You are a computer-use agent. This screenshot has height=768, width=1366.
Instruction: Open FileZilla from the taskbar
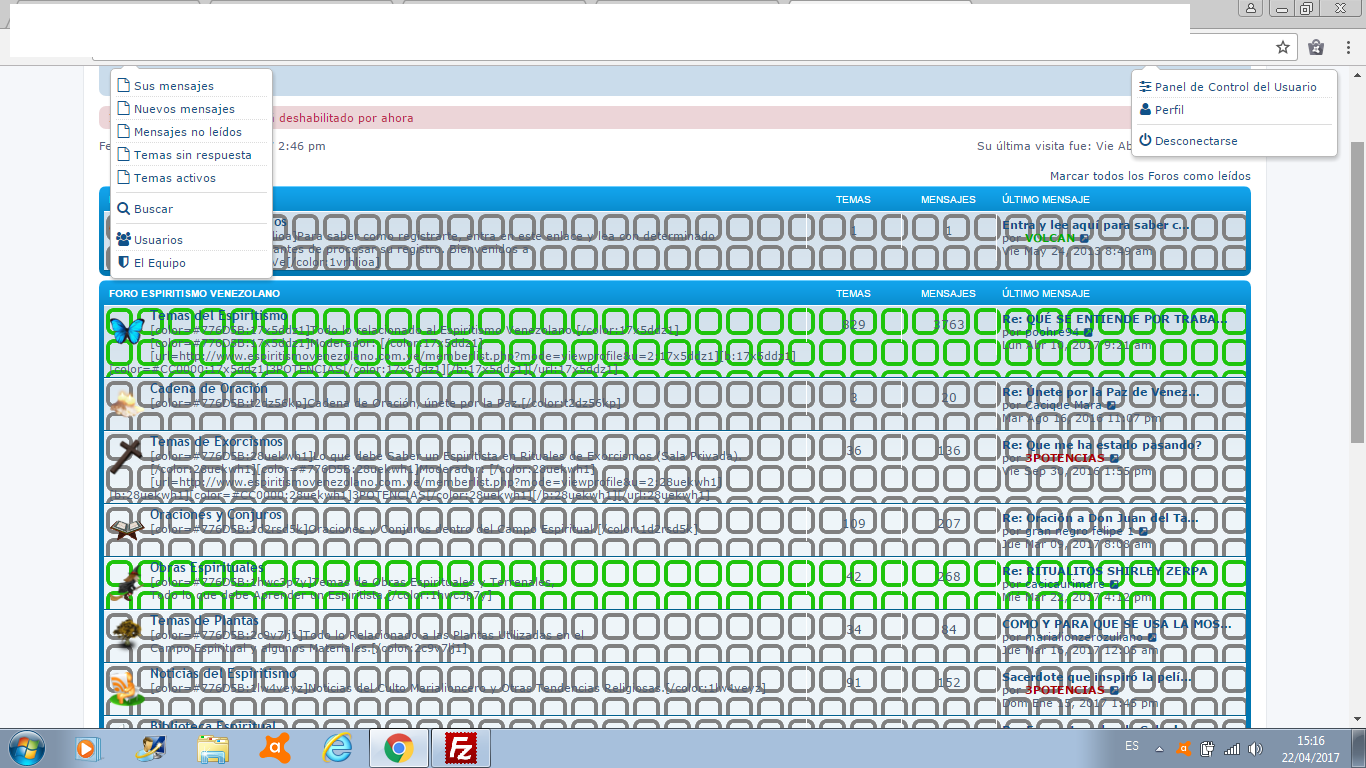[x=461, y=747]
